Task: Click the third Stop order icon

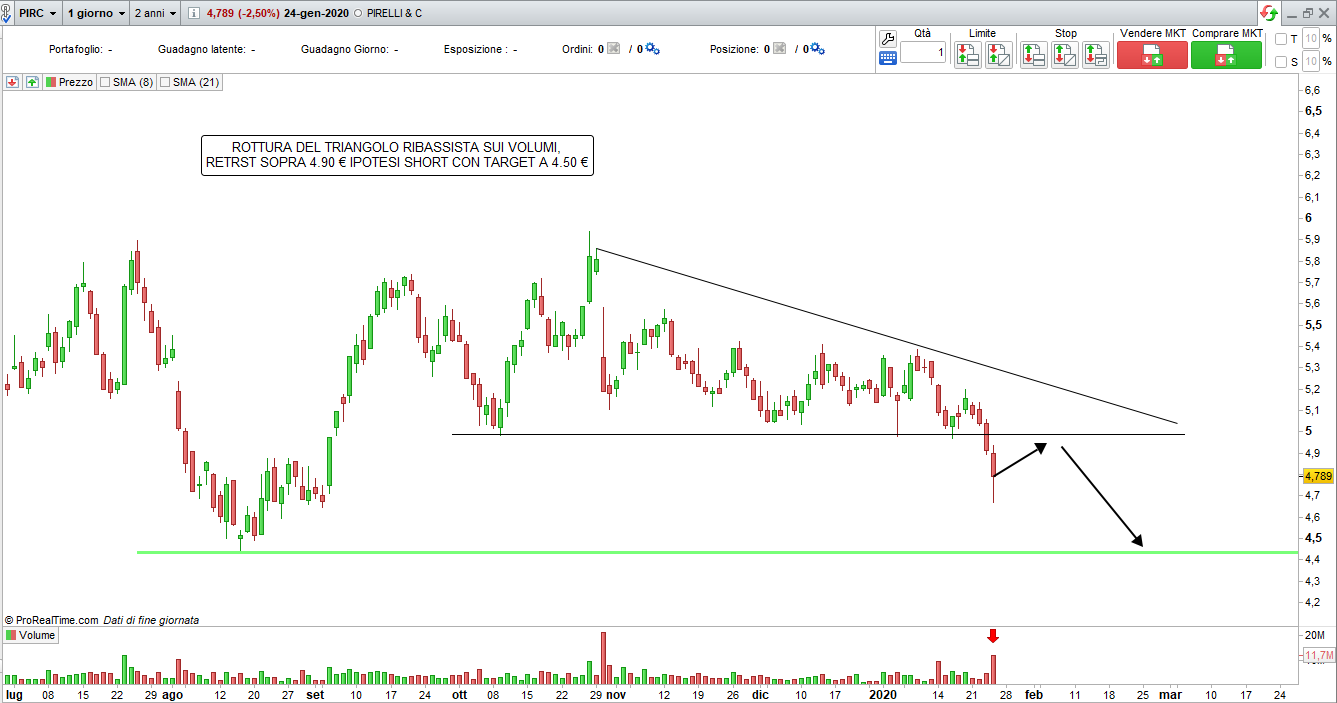Action: [x=1095, y=55]
